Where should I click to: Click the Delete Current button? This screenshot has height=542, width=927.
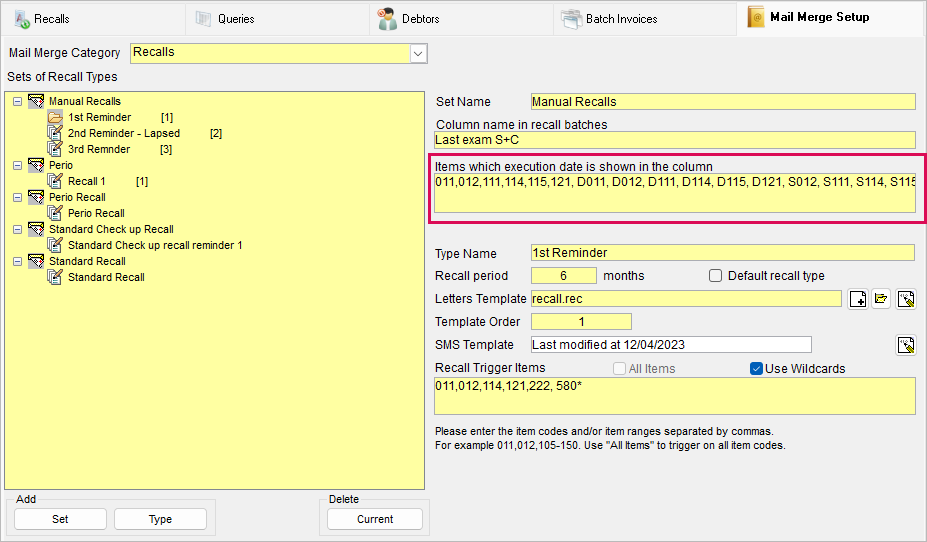(x=375, y=519)
